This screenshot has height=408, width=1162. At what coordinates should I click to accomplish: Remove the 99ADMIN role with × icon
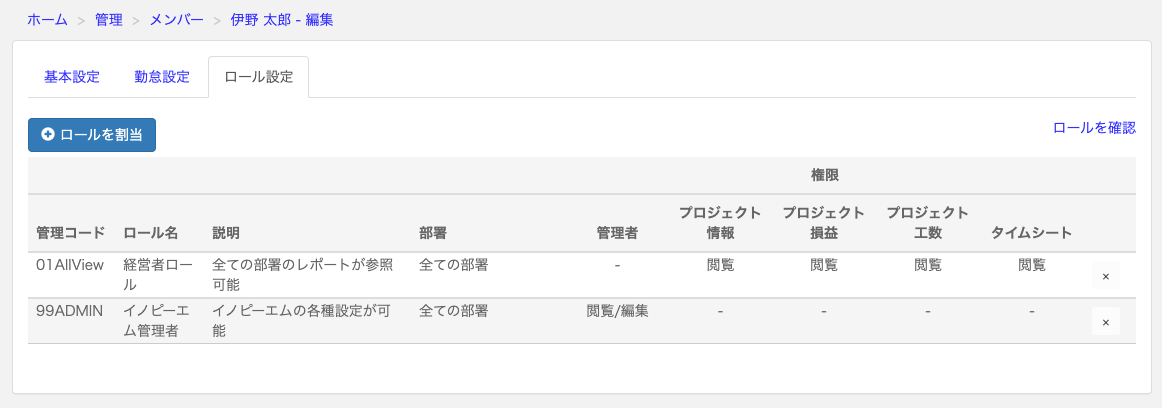click(x=1105, y=321)
